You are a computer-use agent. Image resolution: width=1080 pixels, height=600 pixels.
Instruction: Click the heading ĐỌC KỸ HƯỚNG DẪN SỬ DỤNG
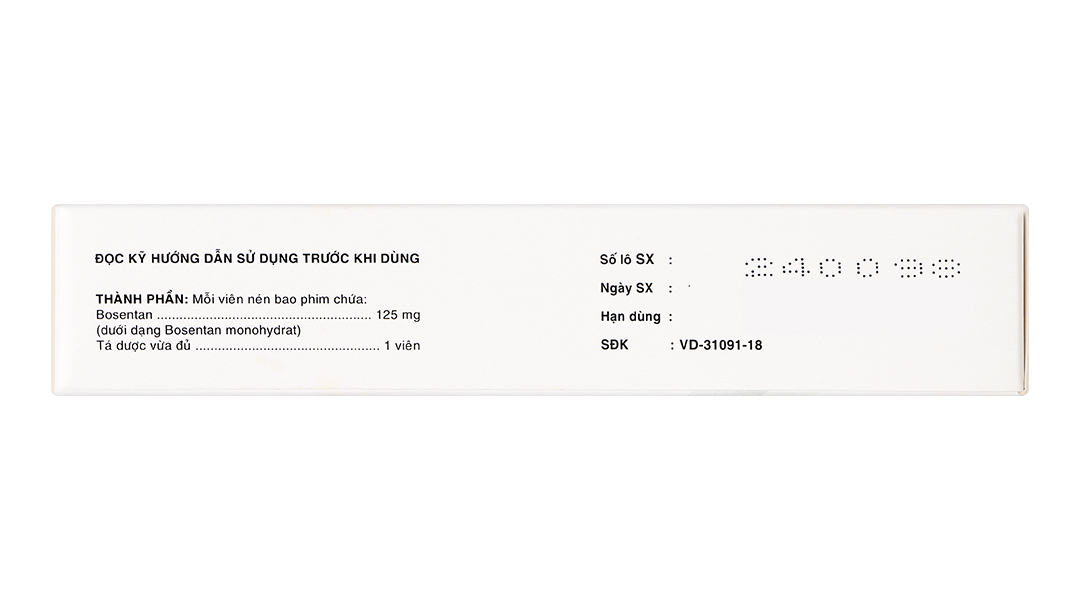pos(257,258)
